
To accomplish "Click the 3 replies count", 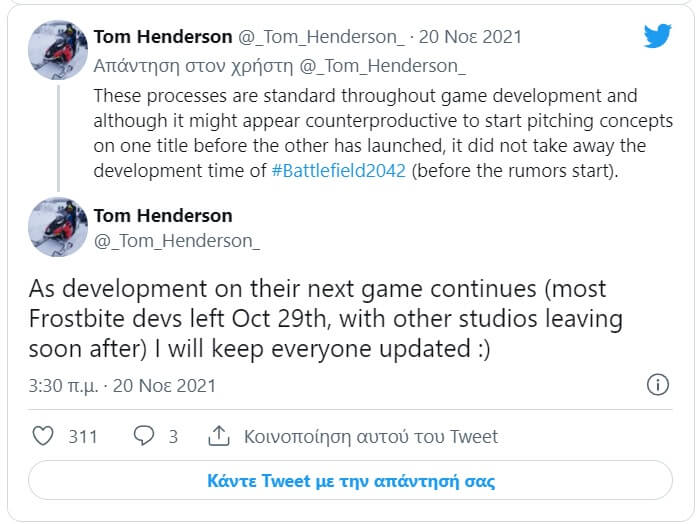I will click(173, 436).
